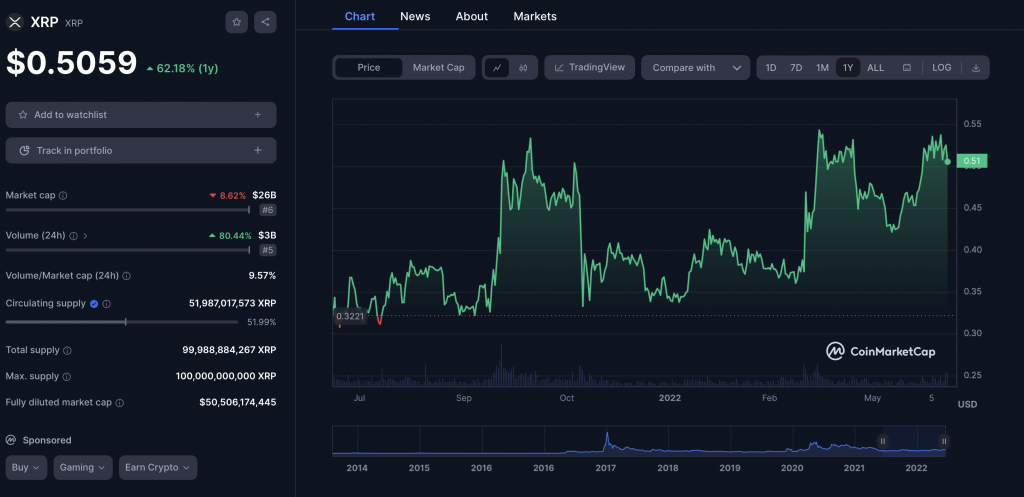This screenshot has width=1024, height=497.
Task: Set chart range to 1Y
Action: pos(848,67)
